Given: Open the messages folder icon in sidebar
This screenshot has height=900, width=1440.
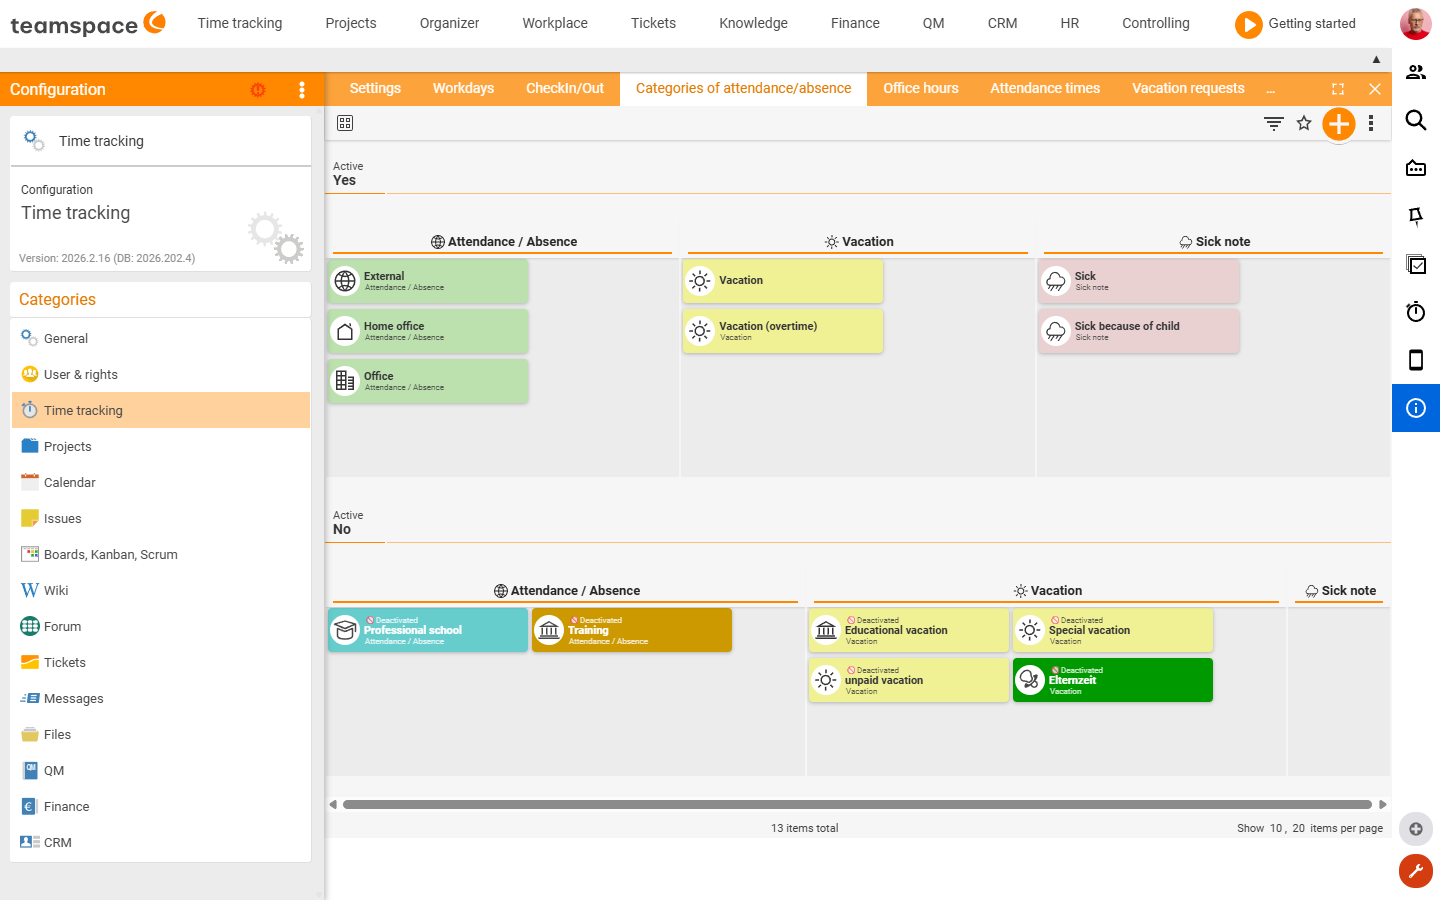Looking at the screenshot, I should point(1416,168).
